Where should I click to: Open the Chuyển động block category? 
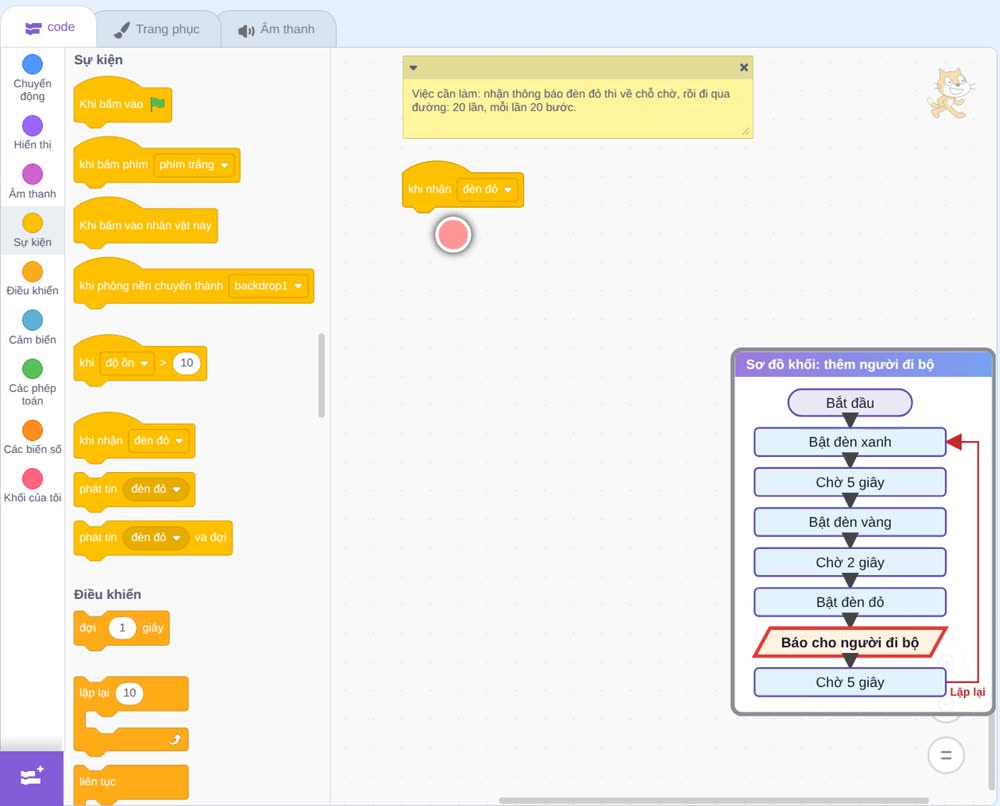click(32, 78)
